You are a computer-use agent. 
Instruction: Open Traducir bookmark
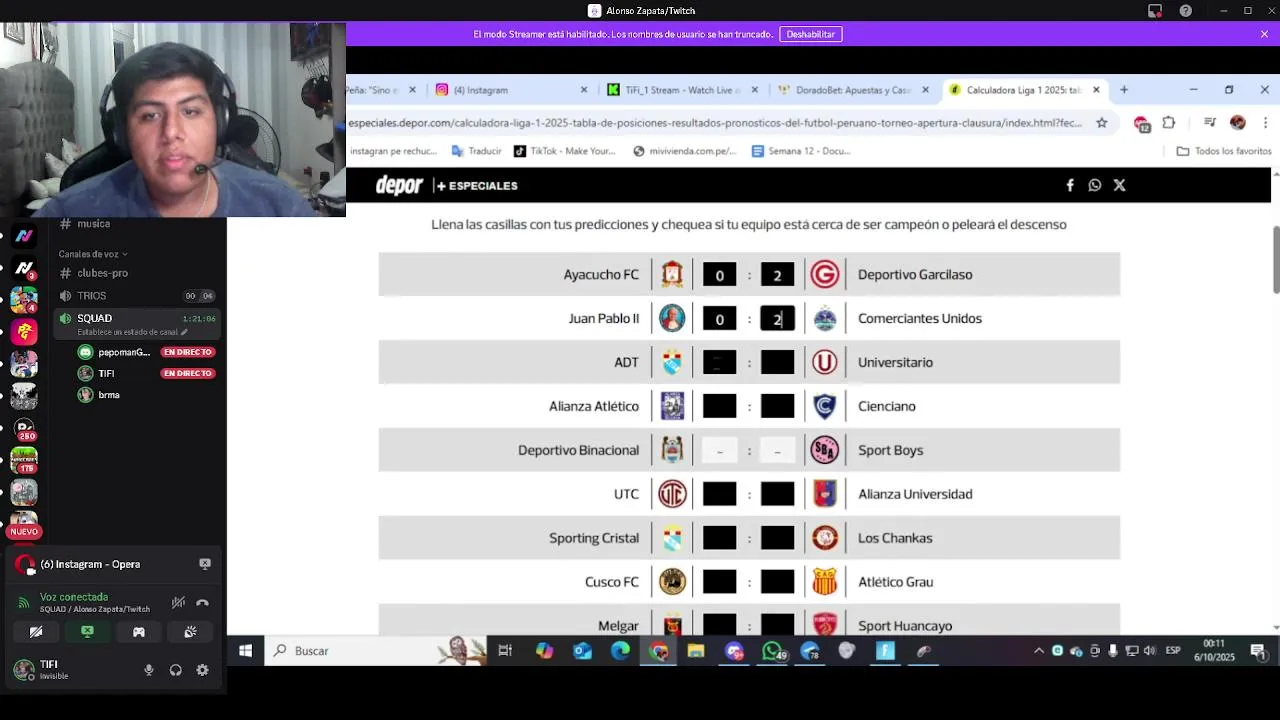(477, 151)
